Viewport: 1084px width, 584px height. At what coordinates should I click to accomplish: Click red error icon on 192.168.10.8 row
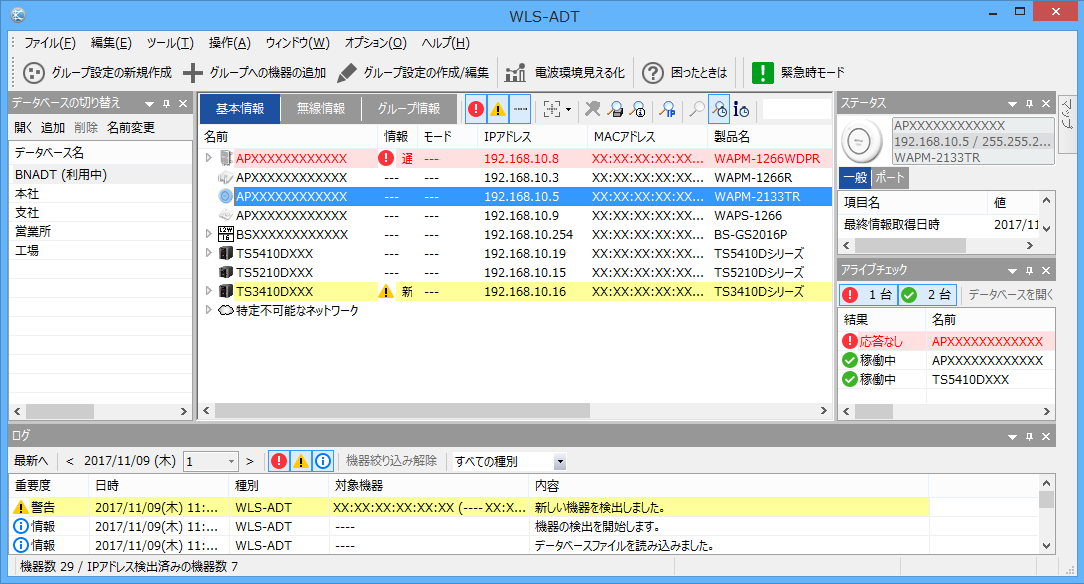coord(386,158)
